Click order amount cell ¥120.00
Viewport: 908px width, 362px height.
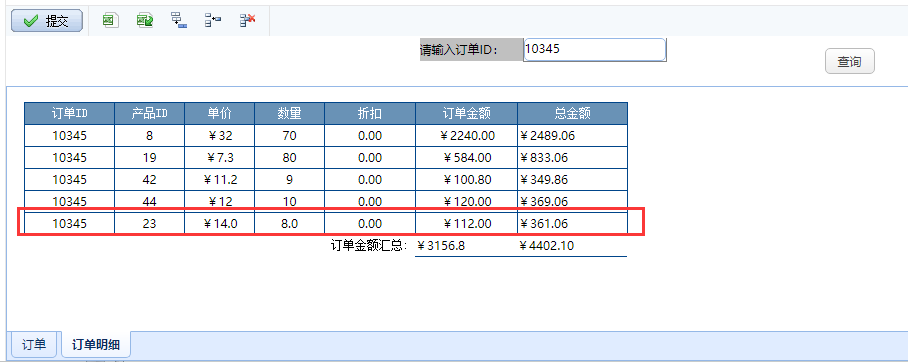coord(467,202)
